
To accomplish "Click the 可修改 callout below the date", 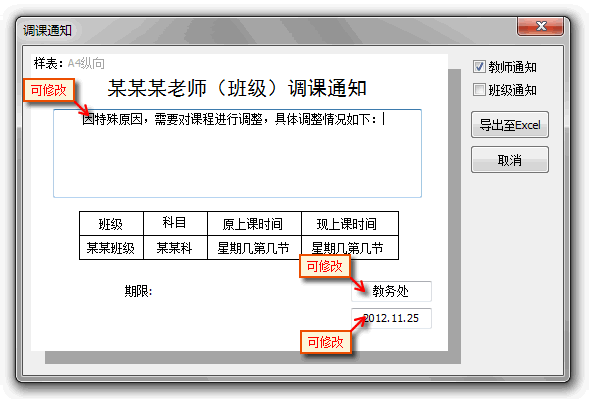I will coord(326,342).
